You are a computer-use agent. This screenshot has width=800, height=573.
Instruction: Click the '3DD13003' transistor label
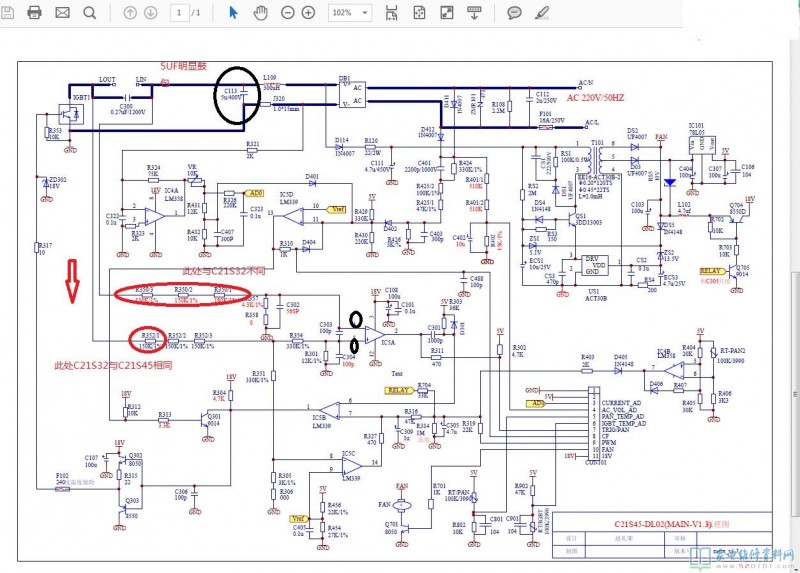[x=588, y=222]
